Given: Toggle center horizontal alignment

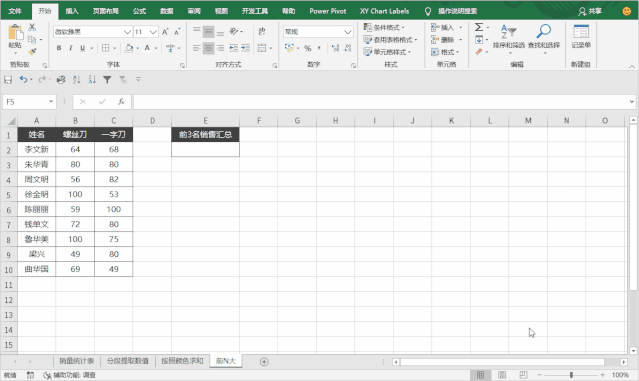Looking at the screenshot, I should [x=208, y=48].
